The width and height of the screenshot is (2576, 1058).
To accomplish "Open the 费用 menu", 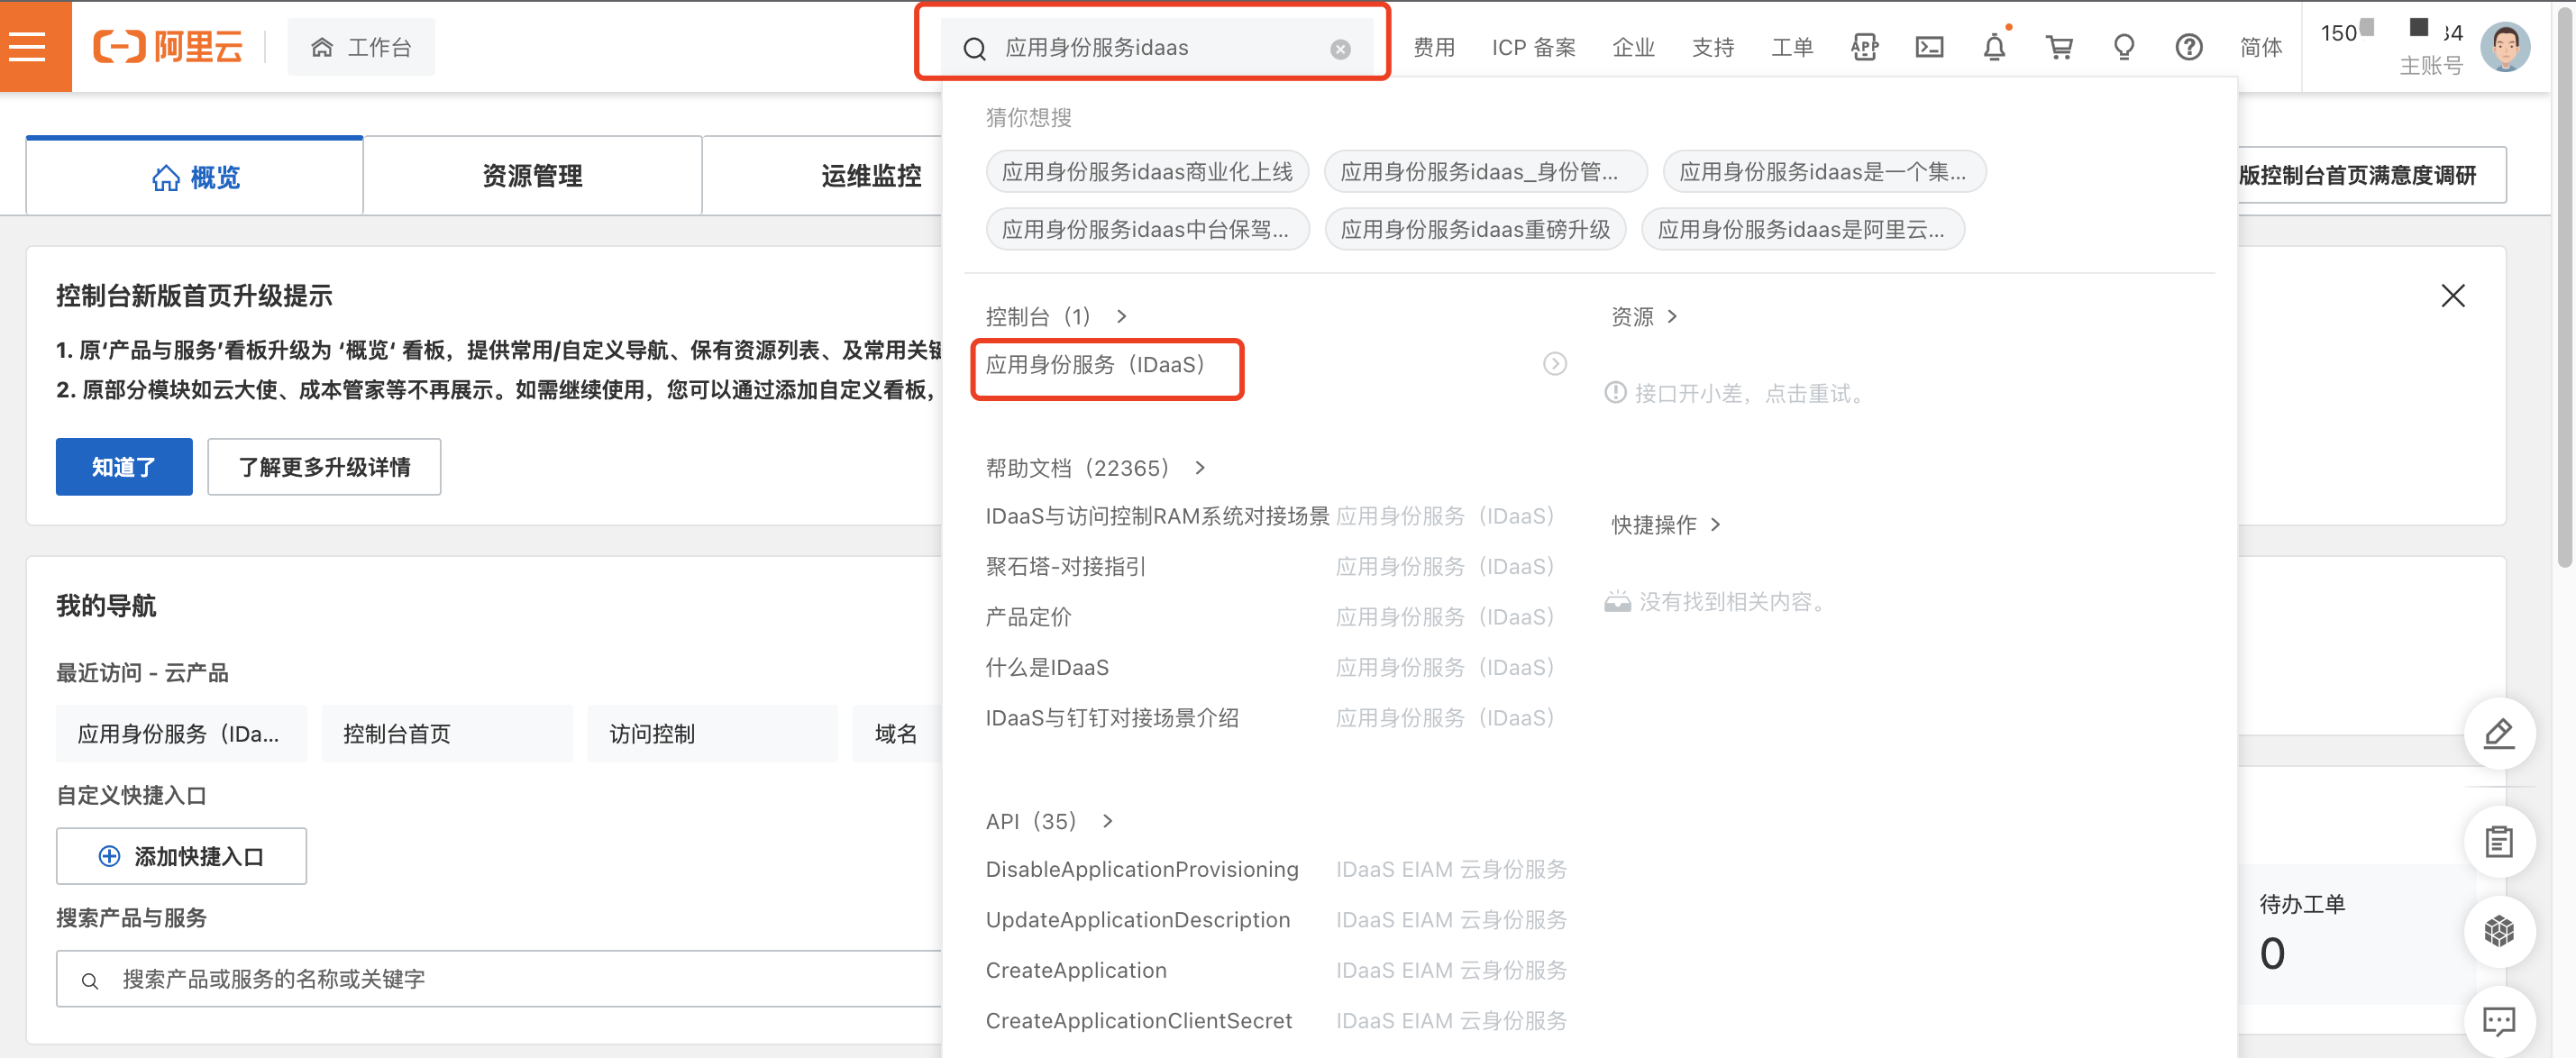I will [x=1434, y=47].
